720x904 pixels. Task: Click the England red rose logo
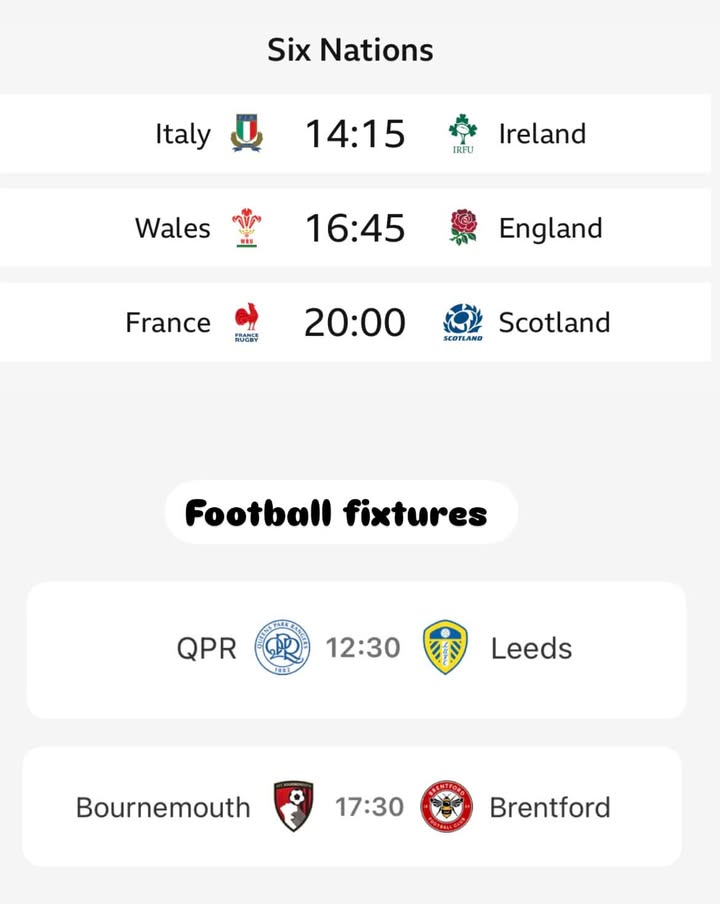pos(463,227)
